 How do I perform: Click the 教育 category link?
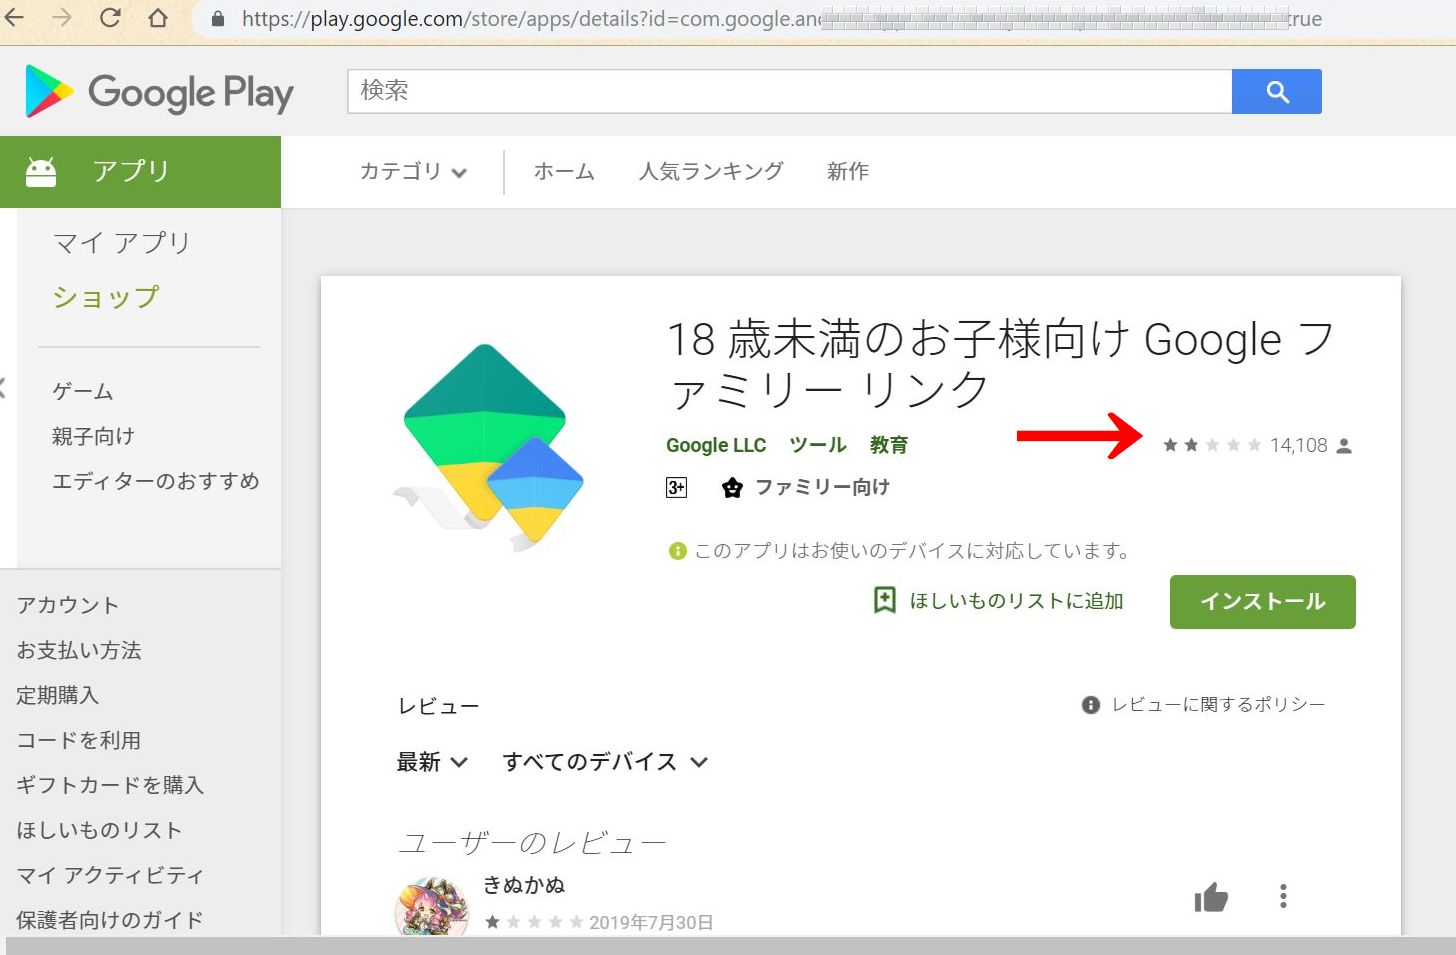(x=889, y=445)
